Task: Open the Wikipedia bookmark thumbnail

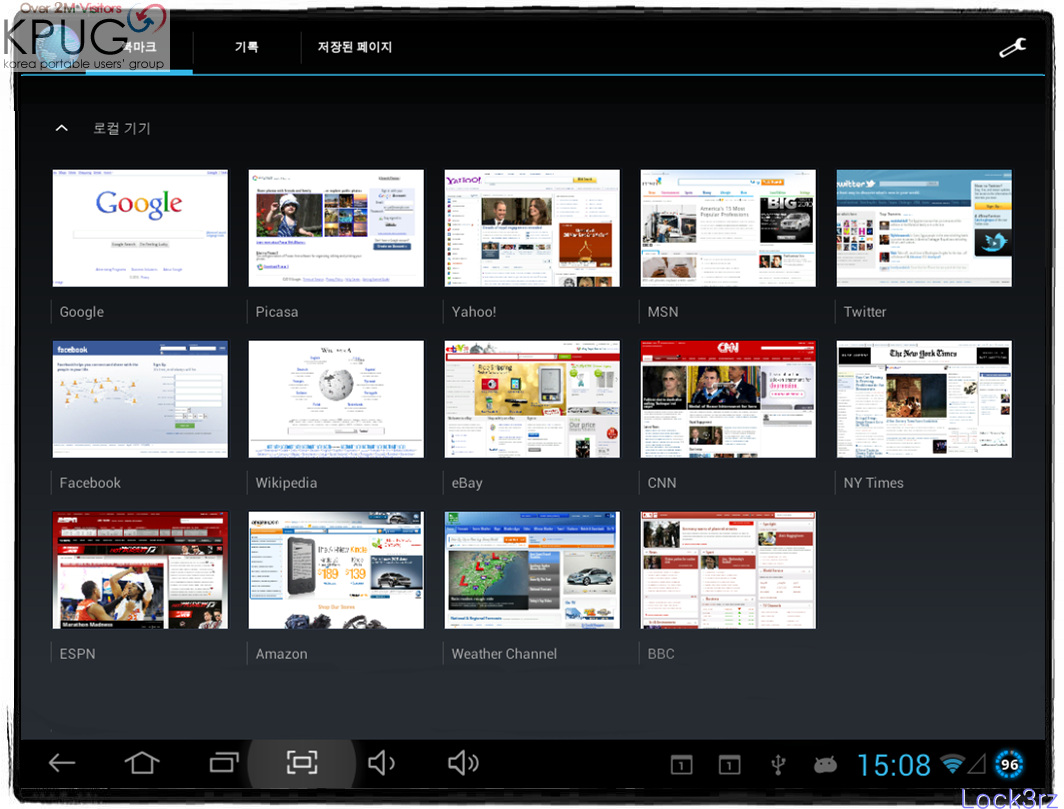Action: tap(336, 399)
